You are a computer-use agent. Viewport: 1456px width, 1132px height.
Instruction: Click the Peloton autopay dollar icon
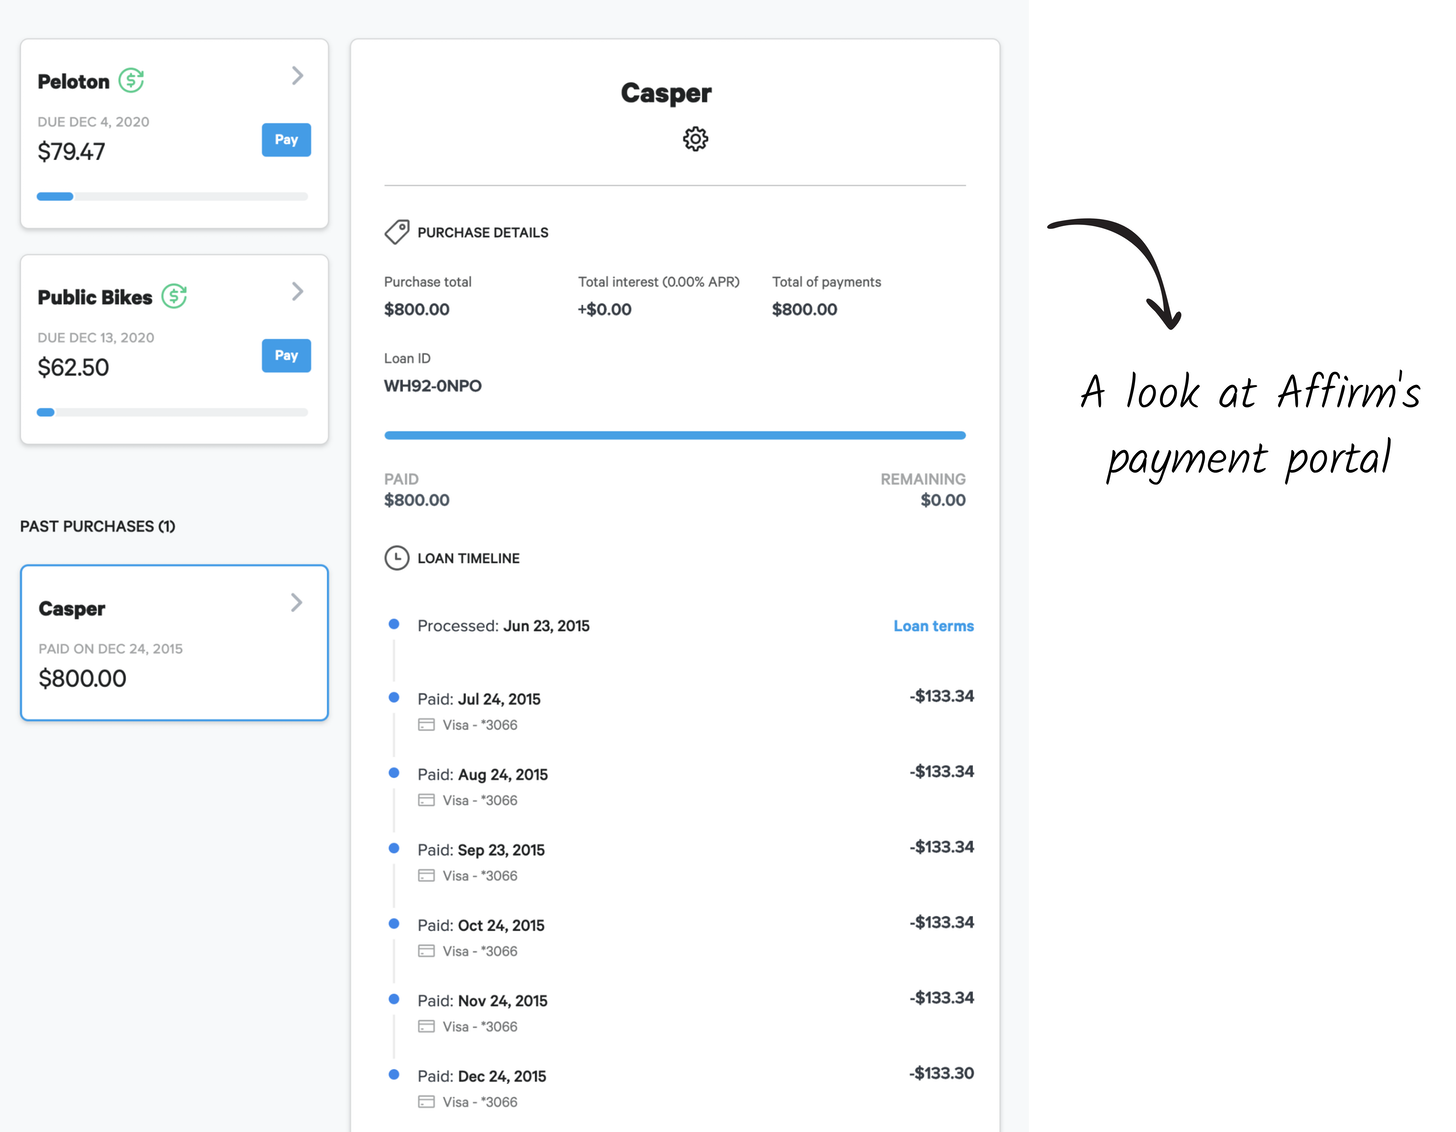pos(131,80)
